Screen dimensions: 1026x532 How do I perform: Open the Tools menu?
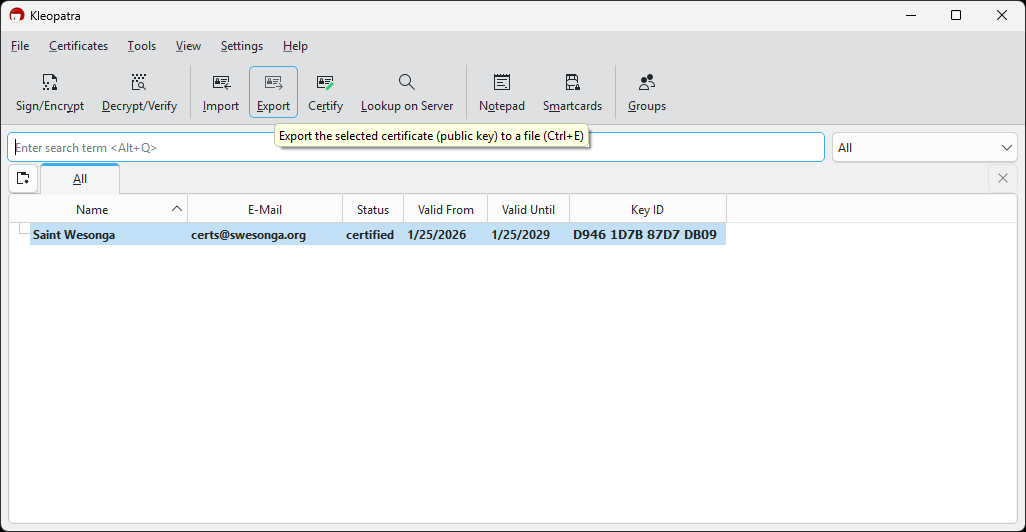142,46
